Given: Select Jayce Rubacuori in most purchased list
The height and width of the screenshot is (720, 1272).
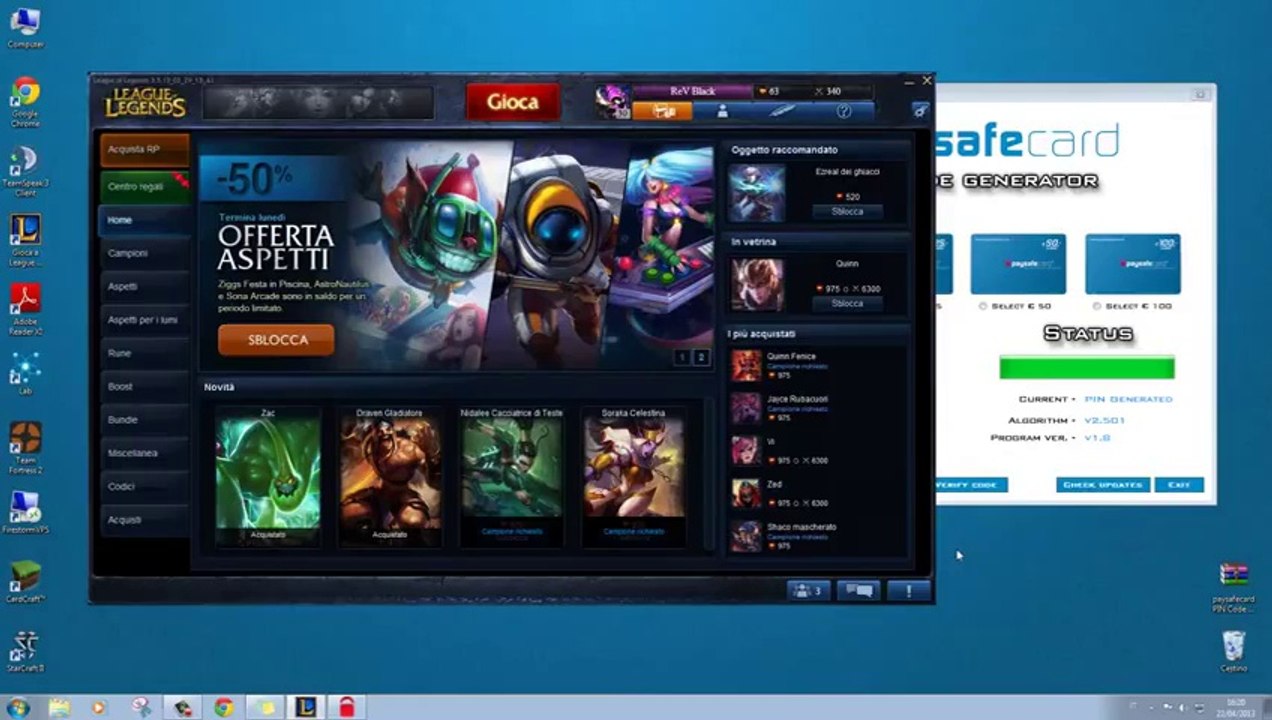Looking at the screenshot, I should coord(817,408).
